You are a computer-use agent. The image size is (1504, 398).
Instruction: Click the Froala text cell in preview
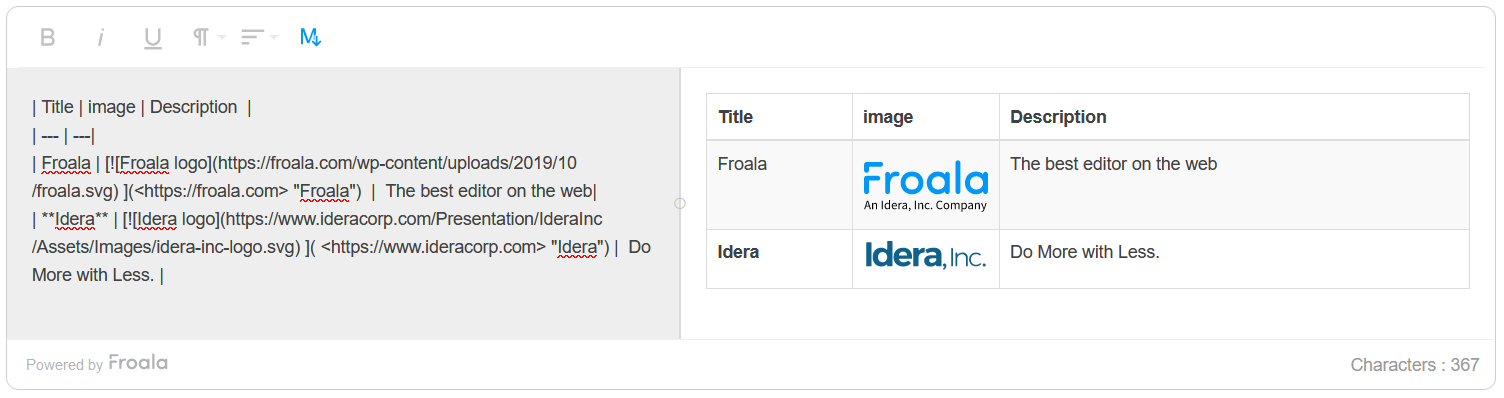(779, 185)
